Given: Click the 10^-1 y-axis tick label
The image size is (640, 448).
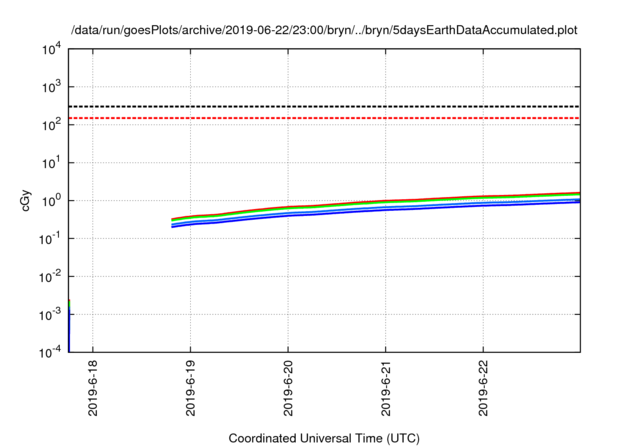Looking at the screenshot, I should click(x=50, y=238).
